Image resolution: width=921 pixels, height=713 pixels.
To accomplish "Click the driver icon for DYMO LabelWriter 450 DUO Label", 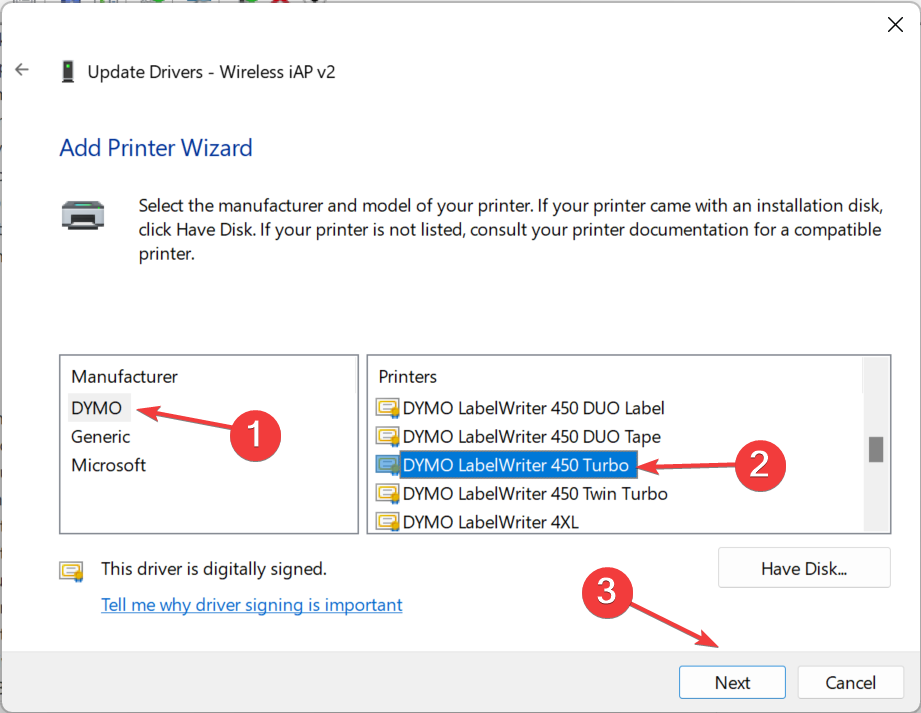I will pyautogui.click(x=389, y=407).
